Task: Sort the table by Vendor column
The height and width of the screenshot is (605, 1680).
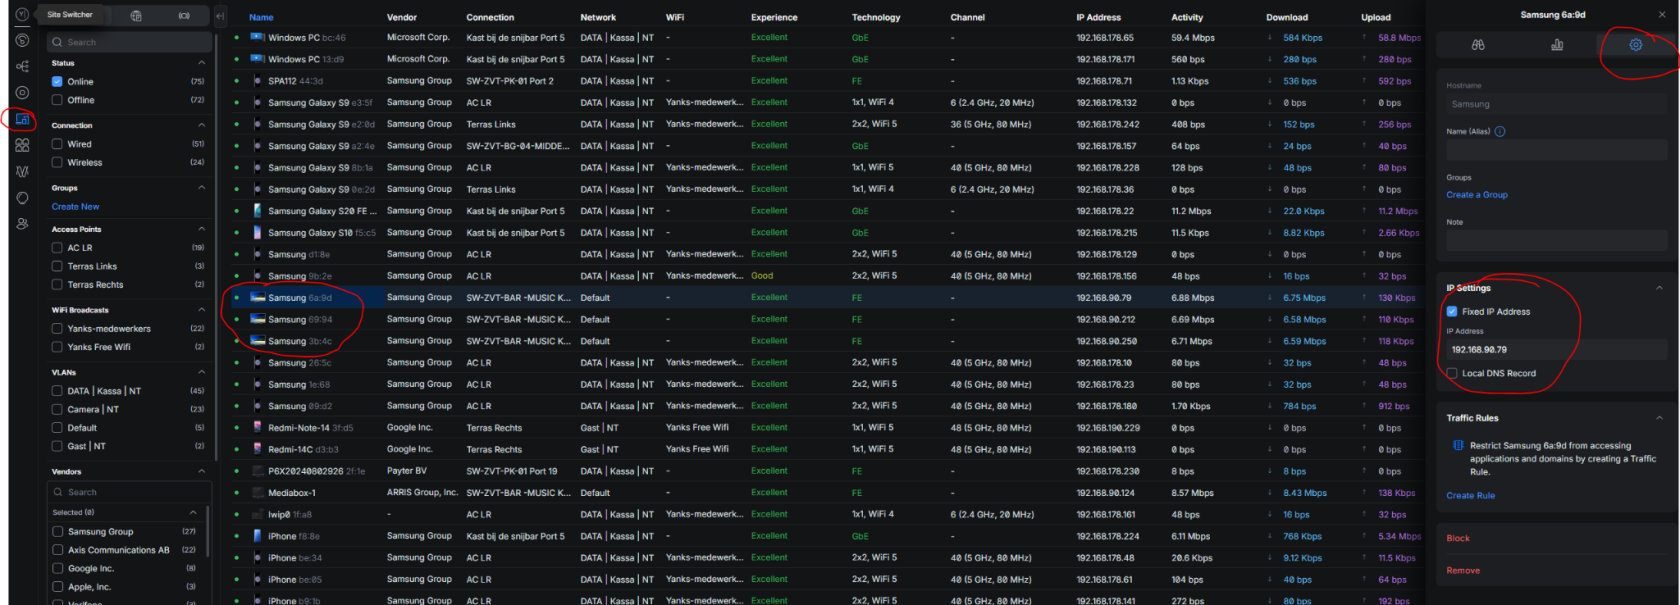Action: coord(400,17)
